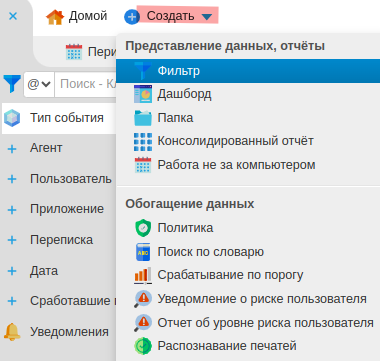This screenshot has height=361, width=380.
Task: Click the Консолидированный отчёт grid icon
Action: click(143, 142)
